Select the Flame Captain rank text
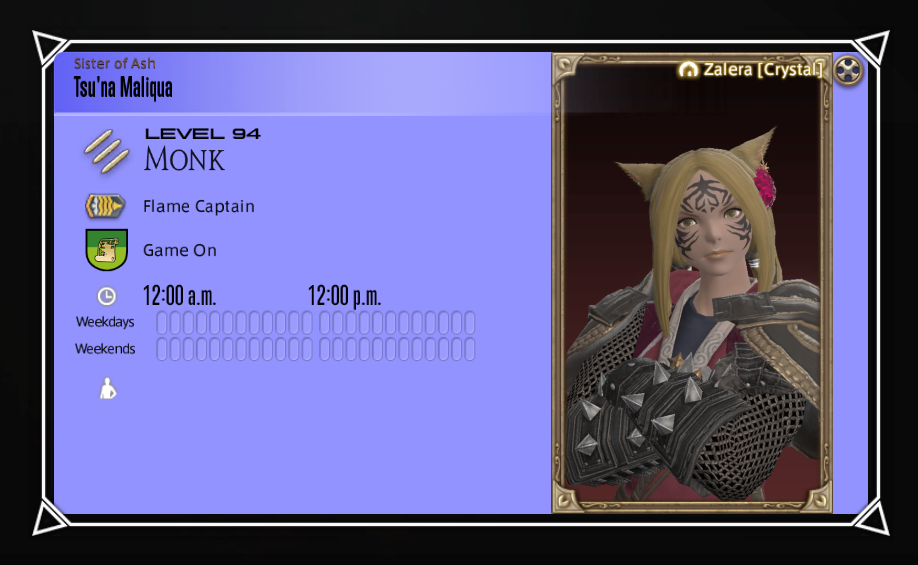The width and height of the screenshot is (918, 565). [x=199, y=207]
